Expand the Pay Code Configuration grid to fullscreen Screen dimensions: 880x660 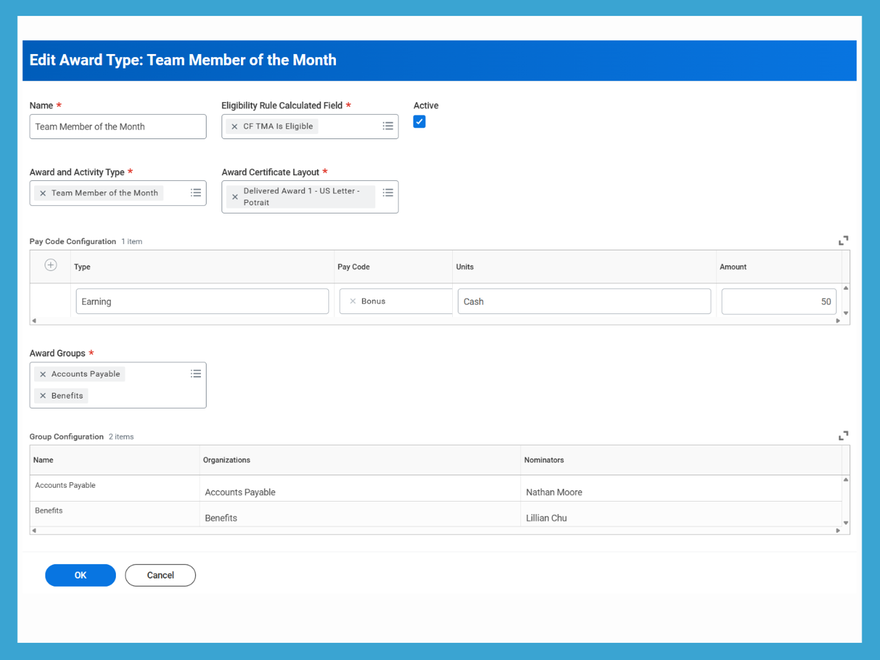(x=843, y=240)
